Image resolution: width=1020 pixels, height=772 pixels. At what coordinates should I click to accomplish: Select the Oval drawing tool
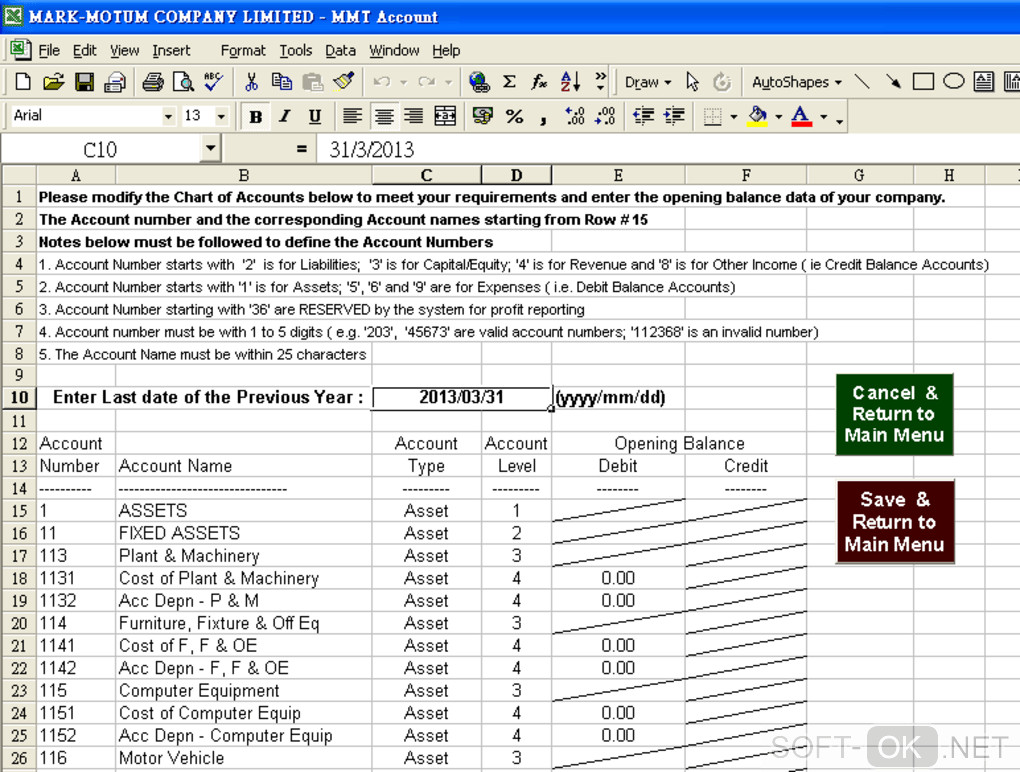954,82
